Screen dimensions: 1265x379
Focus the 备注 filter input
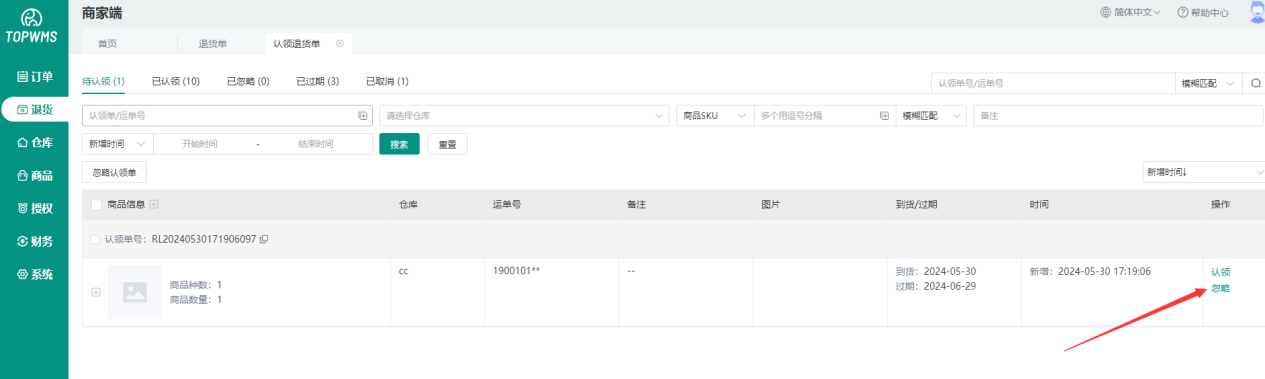click(x=1118, y=116)
